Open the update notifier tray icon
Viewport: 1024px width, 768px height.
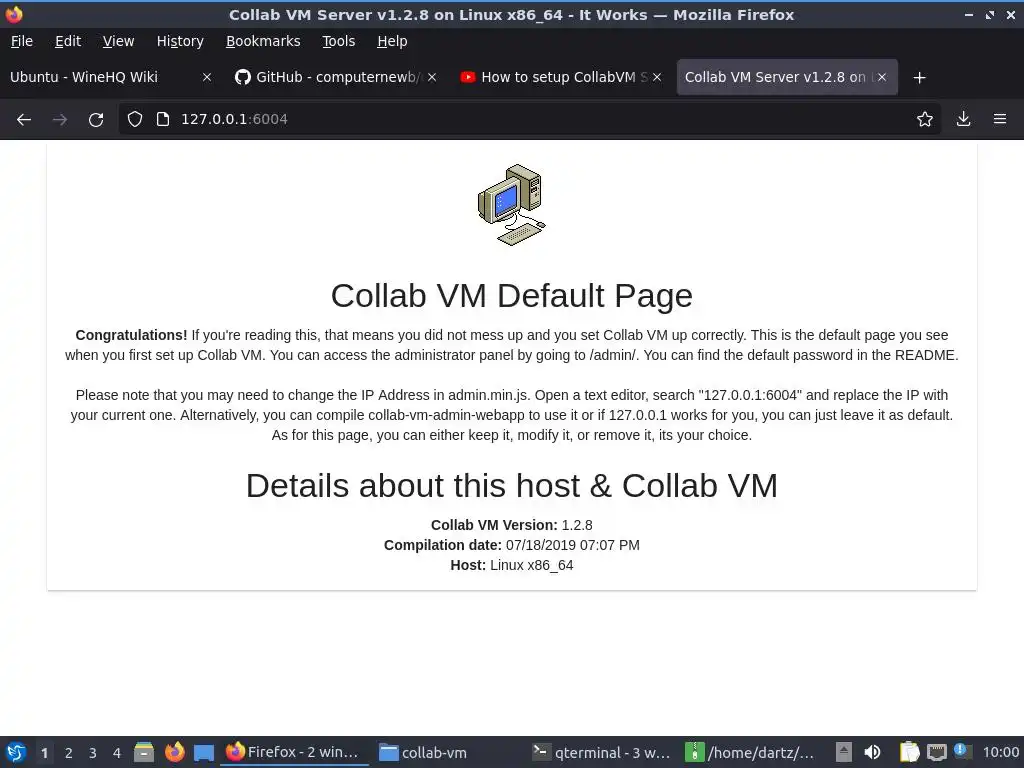point(962,751)
